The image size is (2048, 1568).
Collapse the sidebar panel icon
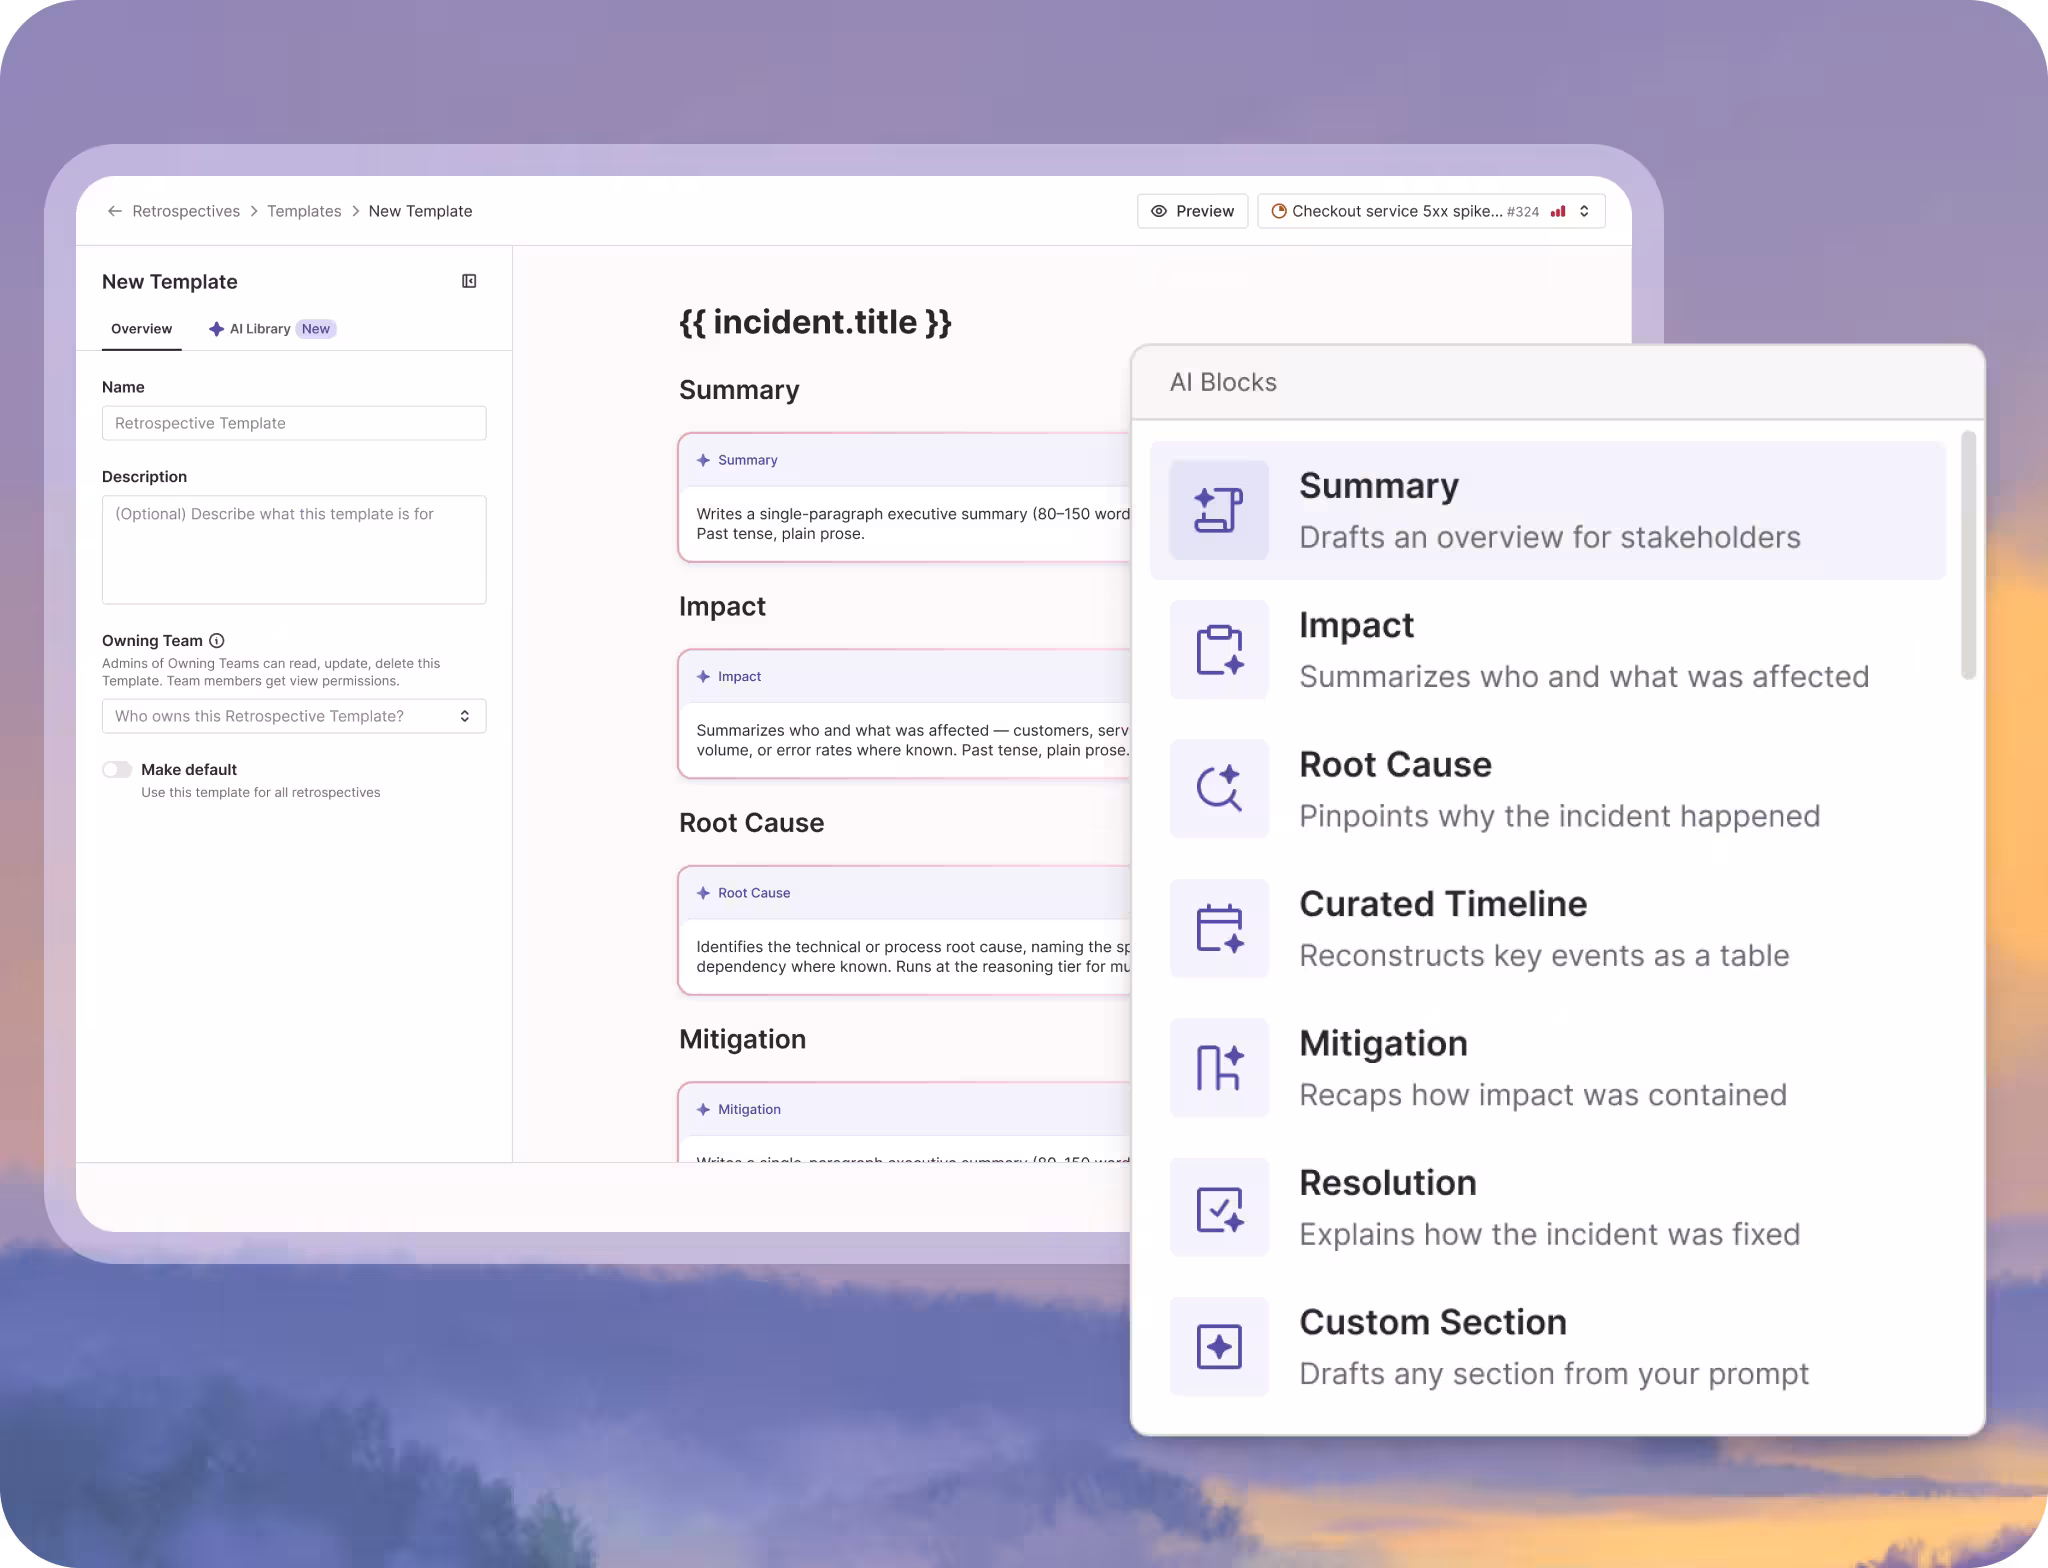[469, 281]
